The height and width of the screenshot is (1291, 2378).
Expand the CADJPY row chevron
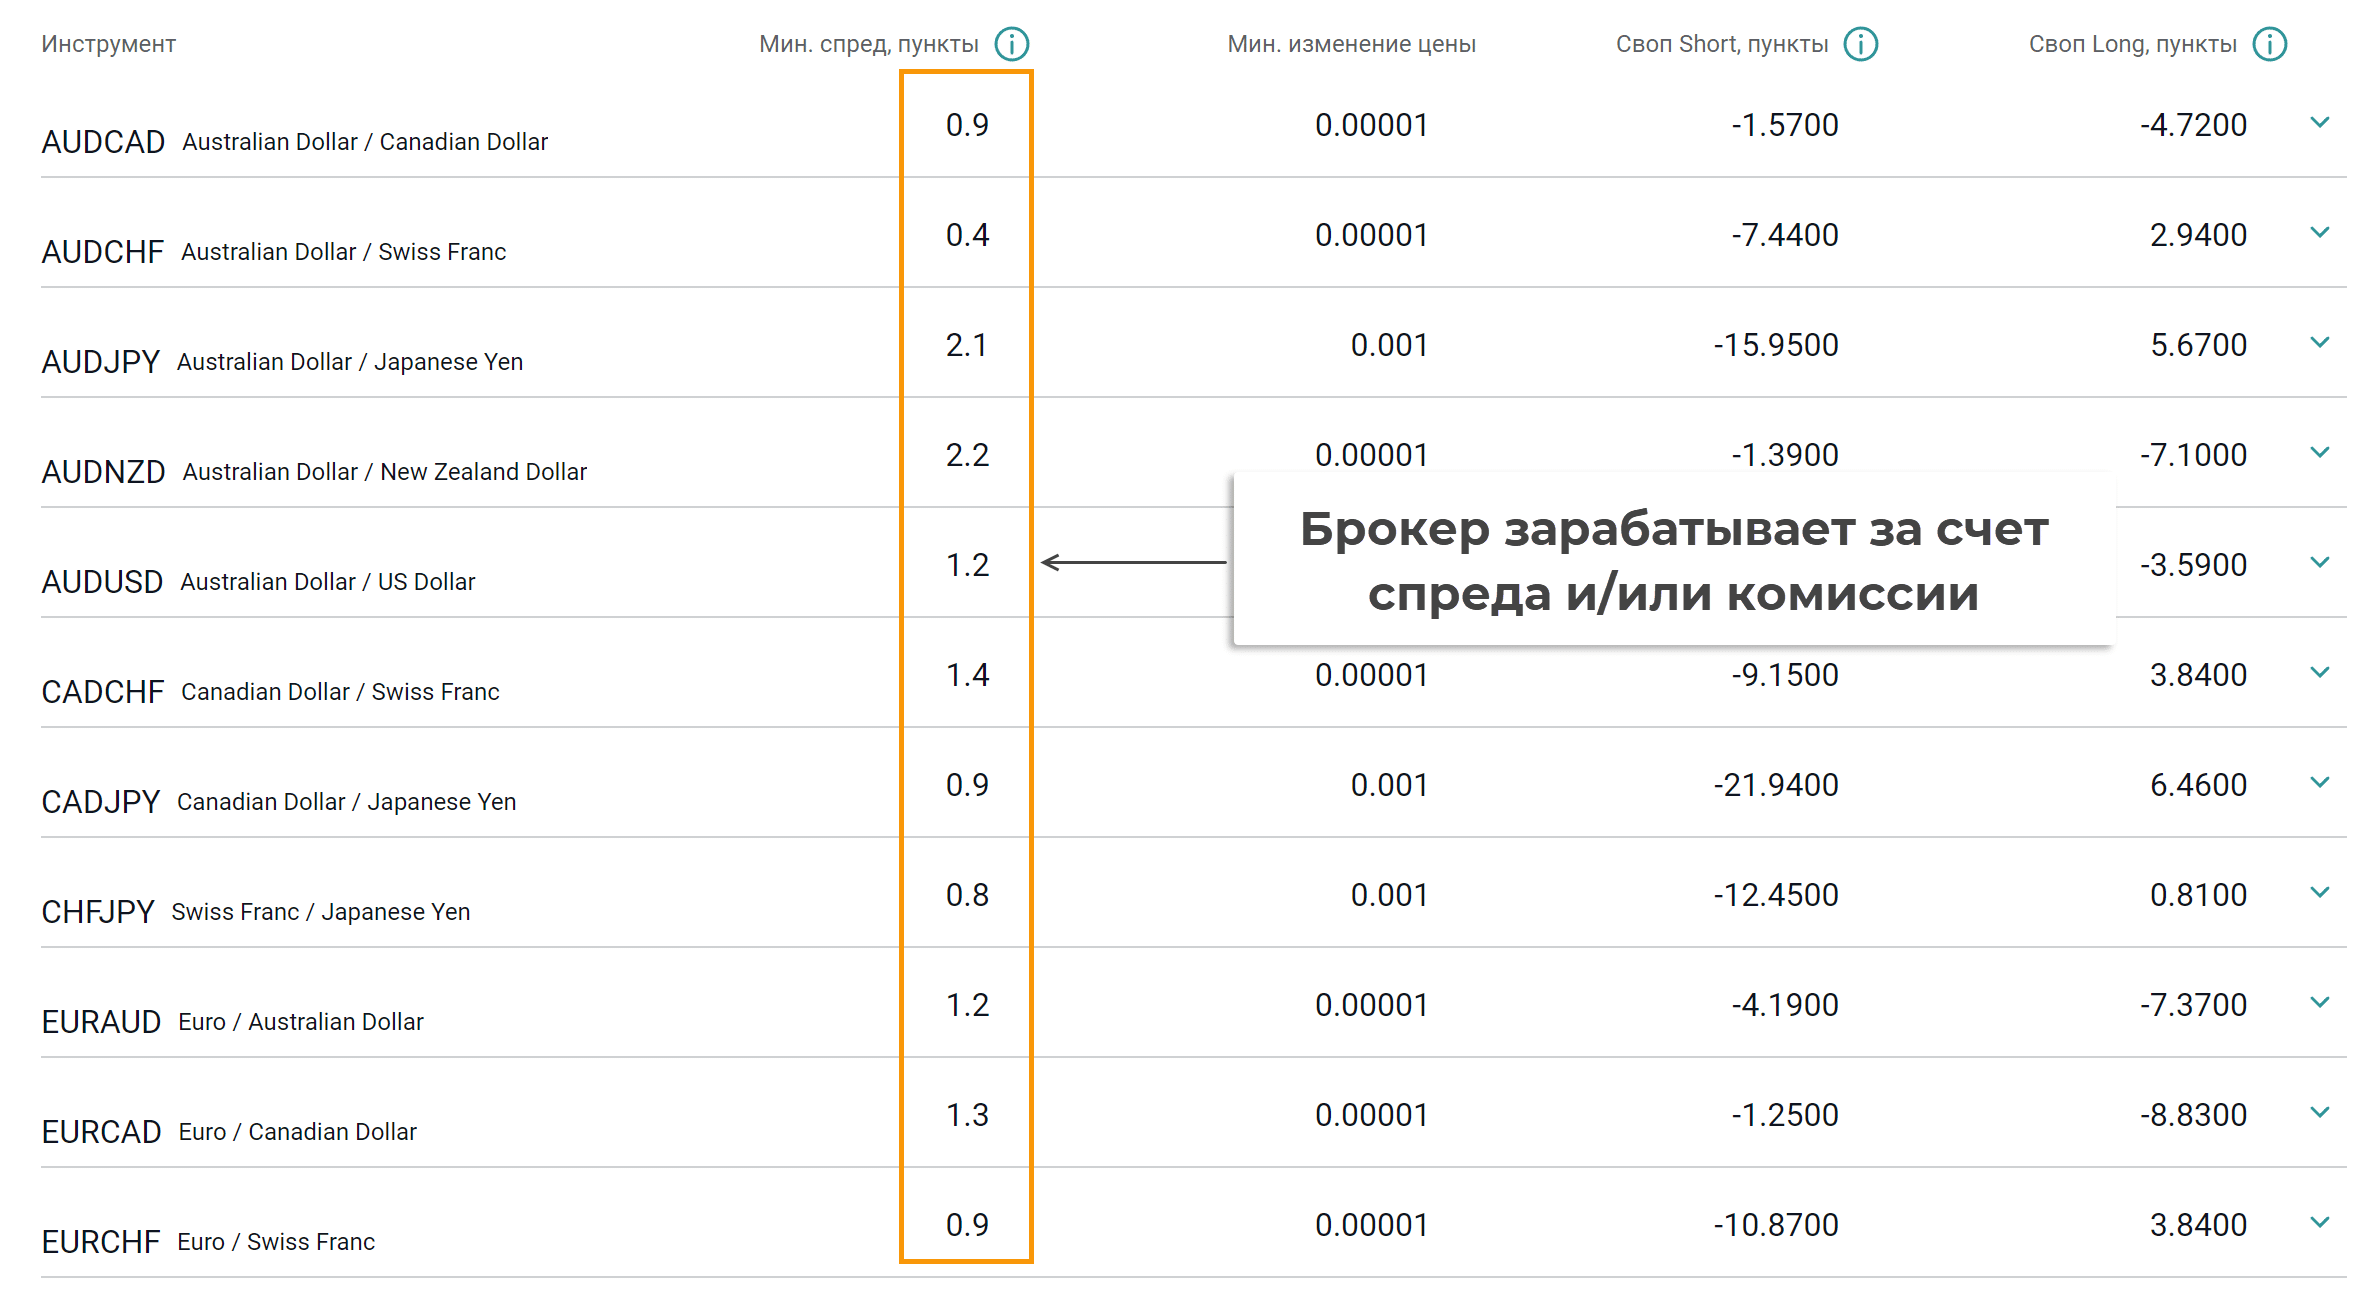pyautogui.click(x=2320, y=783)
